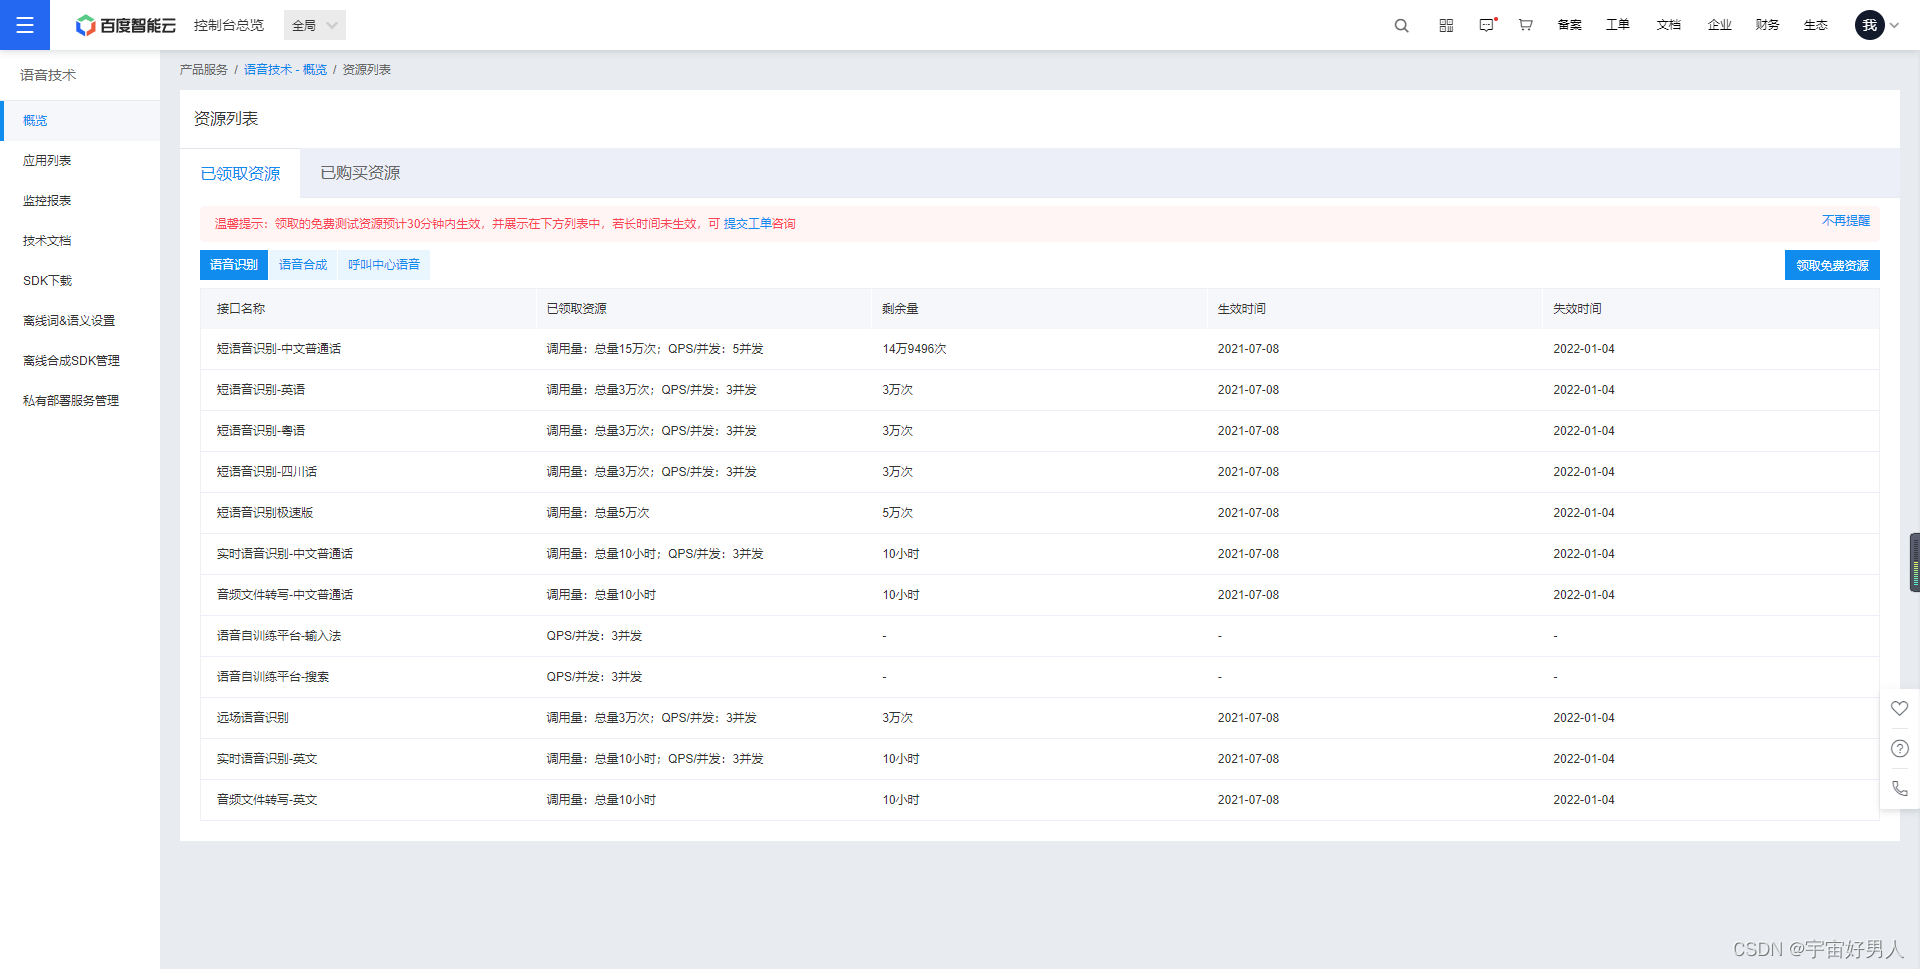This screenshot has width=1920, height=969.
Task: Select 概览 in the sidebar
Action: coord(80,120)
